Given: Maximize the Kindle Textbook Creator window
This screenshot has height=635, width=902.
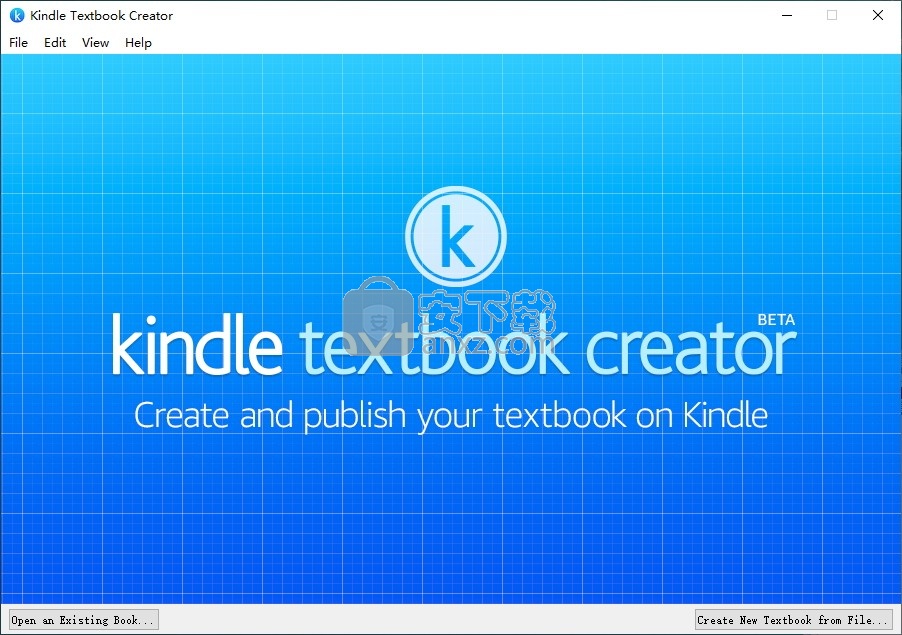Looking at the screenshot, I should point(832,16).
